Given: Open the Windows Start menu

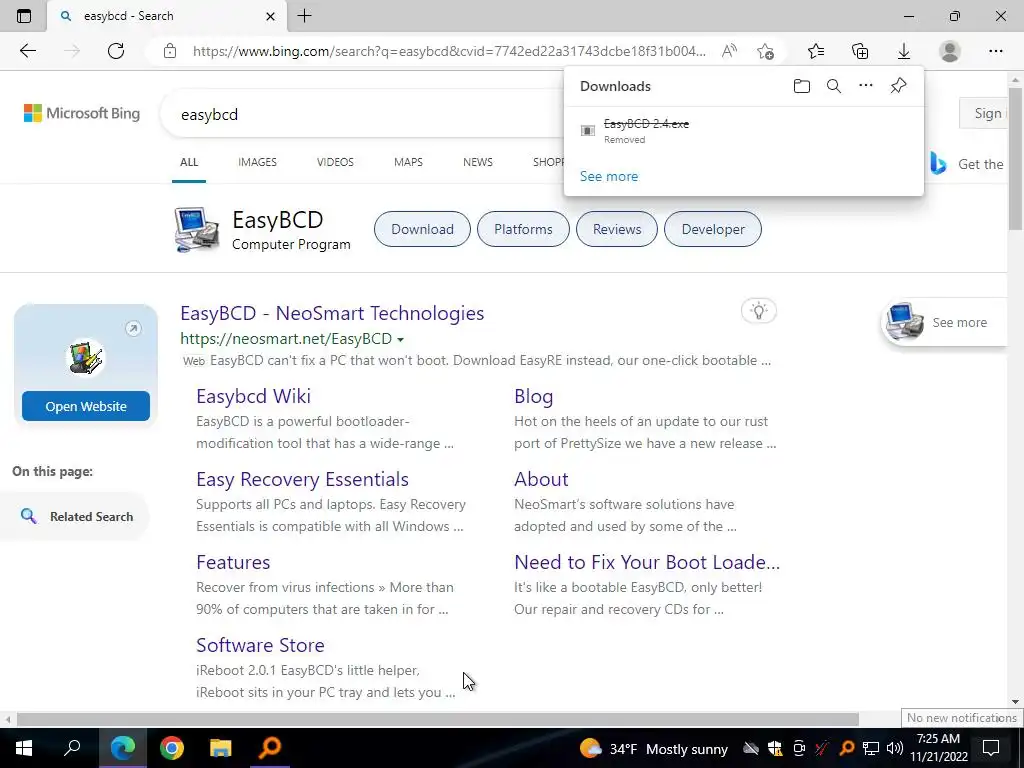Looking at the screenshot, I should pos(24,748).
